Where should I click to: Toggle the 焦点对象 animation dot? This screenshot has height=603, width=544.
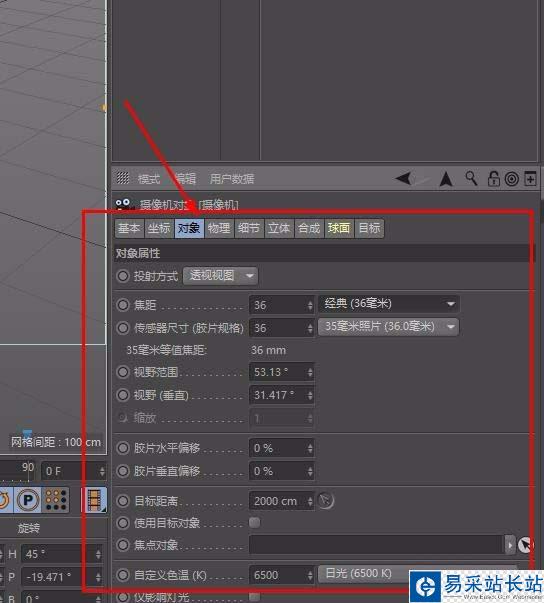(123, 545)
